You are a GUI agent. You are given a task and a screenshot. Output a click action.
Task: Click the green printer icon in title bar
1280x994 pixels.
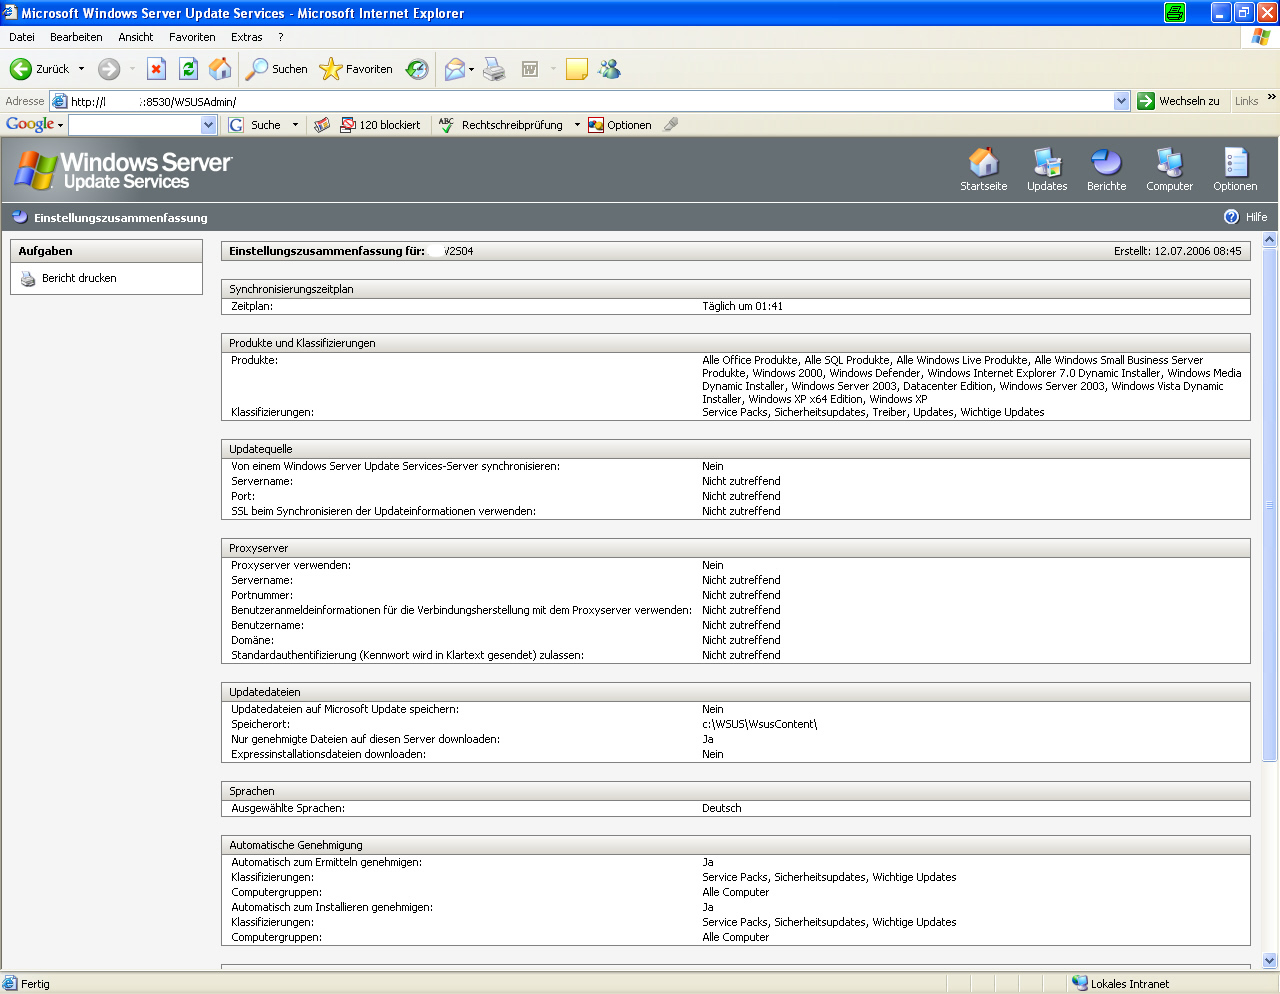(x=1175, y=13)
